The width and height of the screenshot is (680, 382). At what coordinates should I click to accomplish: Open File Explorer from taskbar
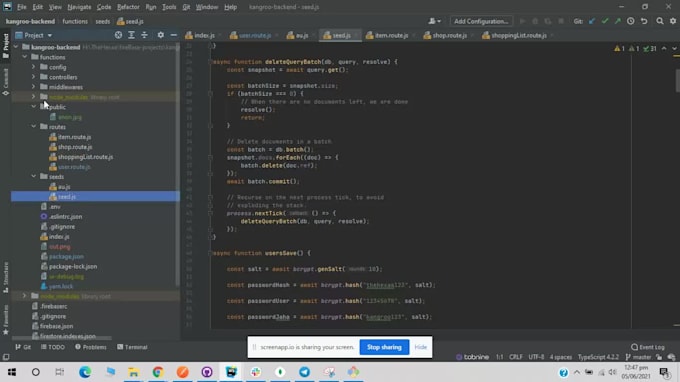point(133,372)
